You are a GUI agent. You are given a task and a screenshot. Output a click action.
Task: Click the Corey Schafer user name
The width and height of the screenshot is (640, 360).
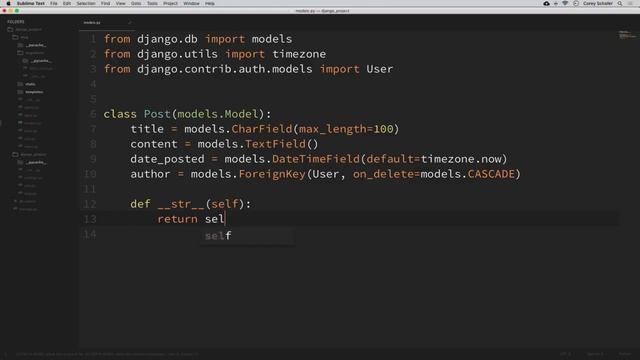click(598, 3)
